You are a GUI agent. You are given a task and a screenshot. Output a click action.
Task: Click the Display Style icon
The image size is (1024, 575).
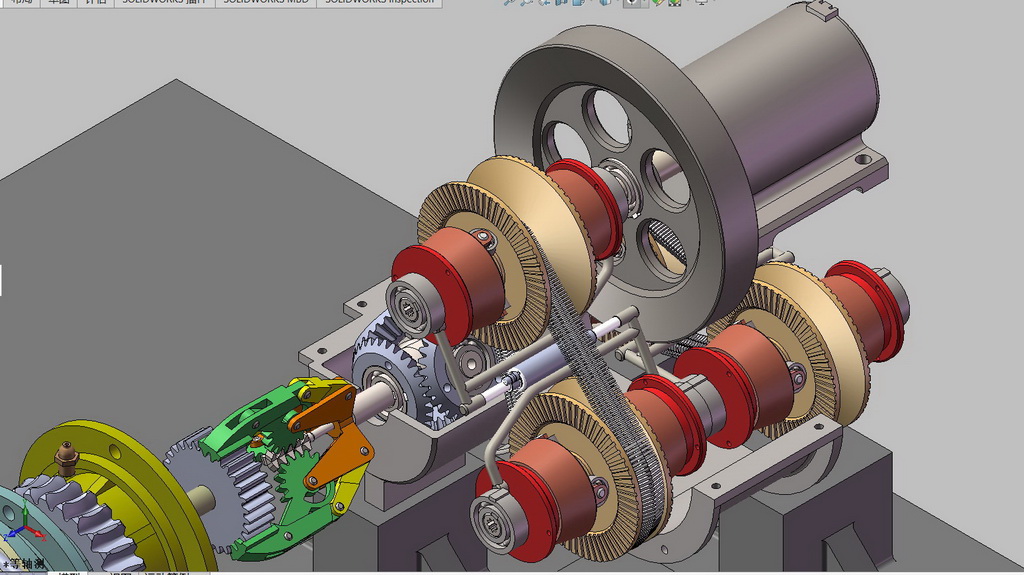[604, 2]
